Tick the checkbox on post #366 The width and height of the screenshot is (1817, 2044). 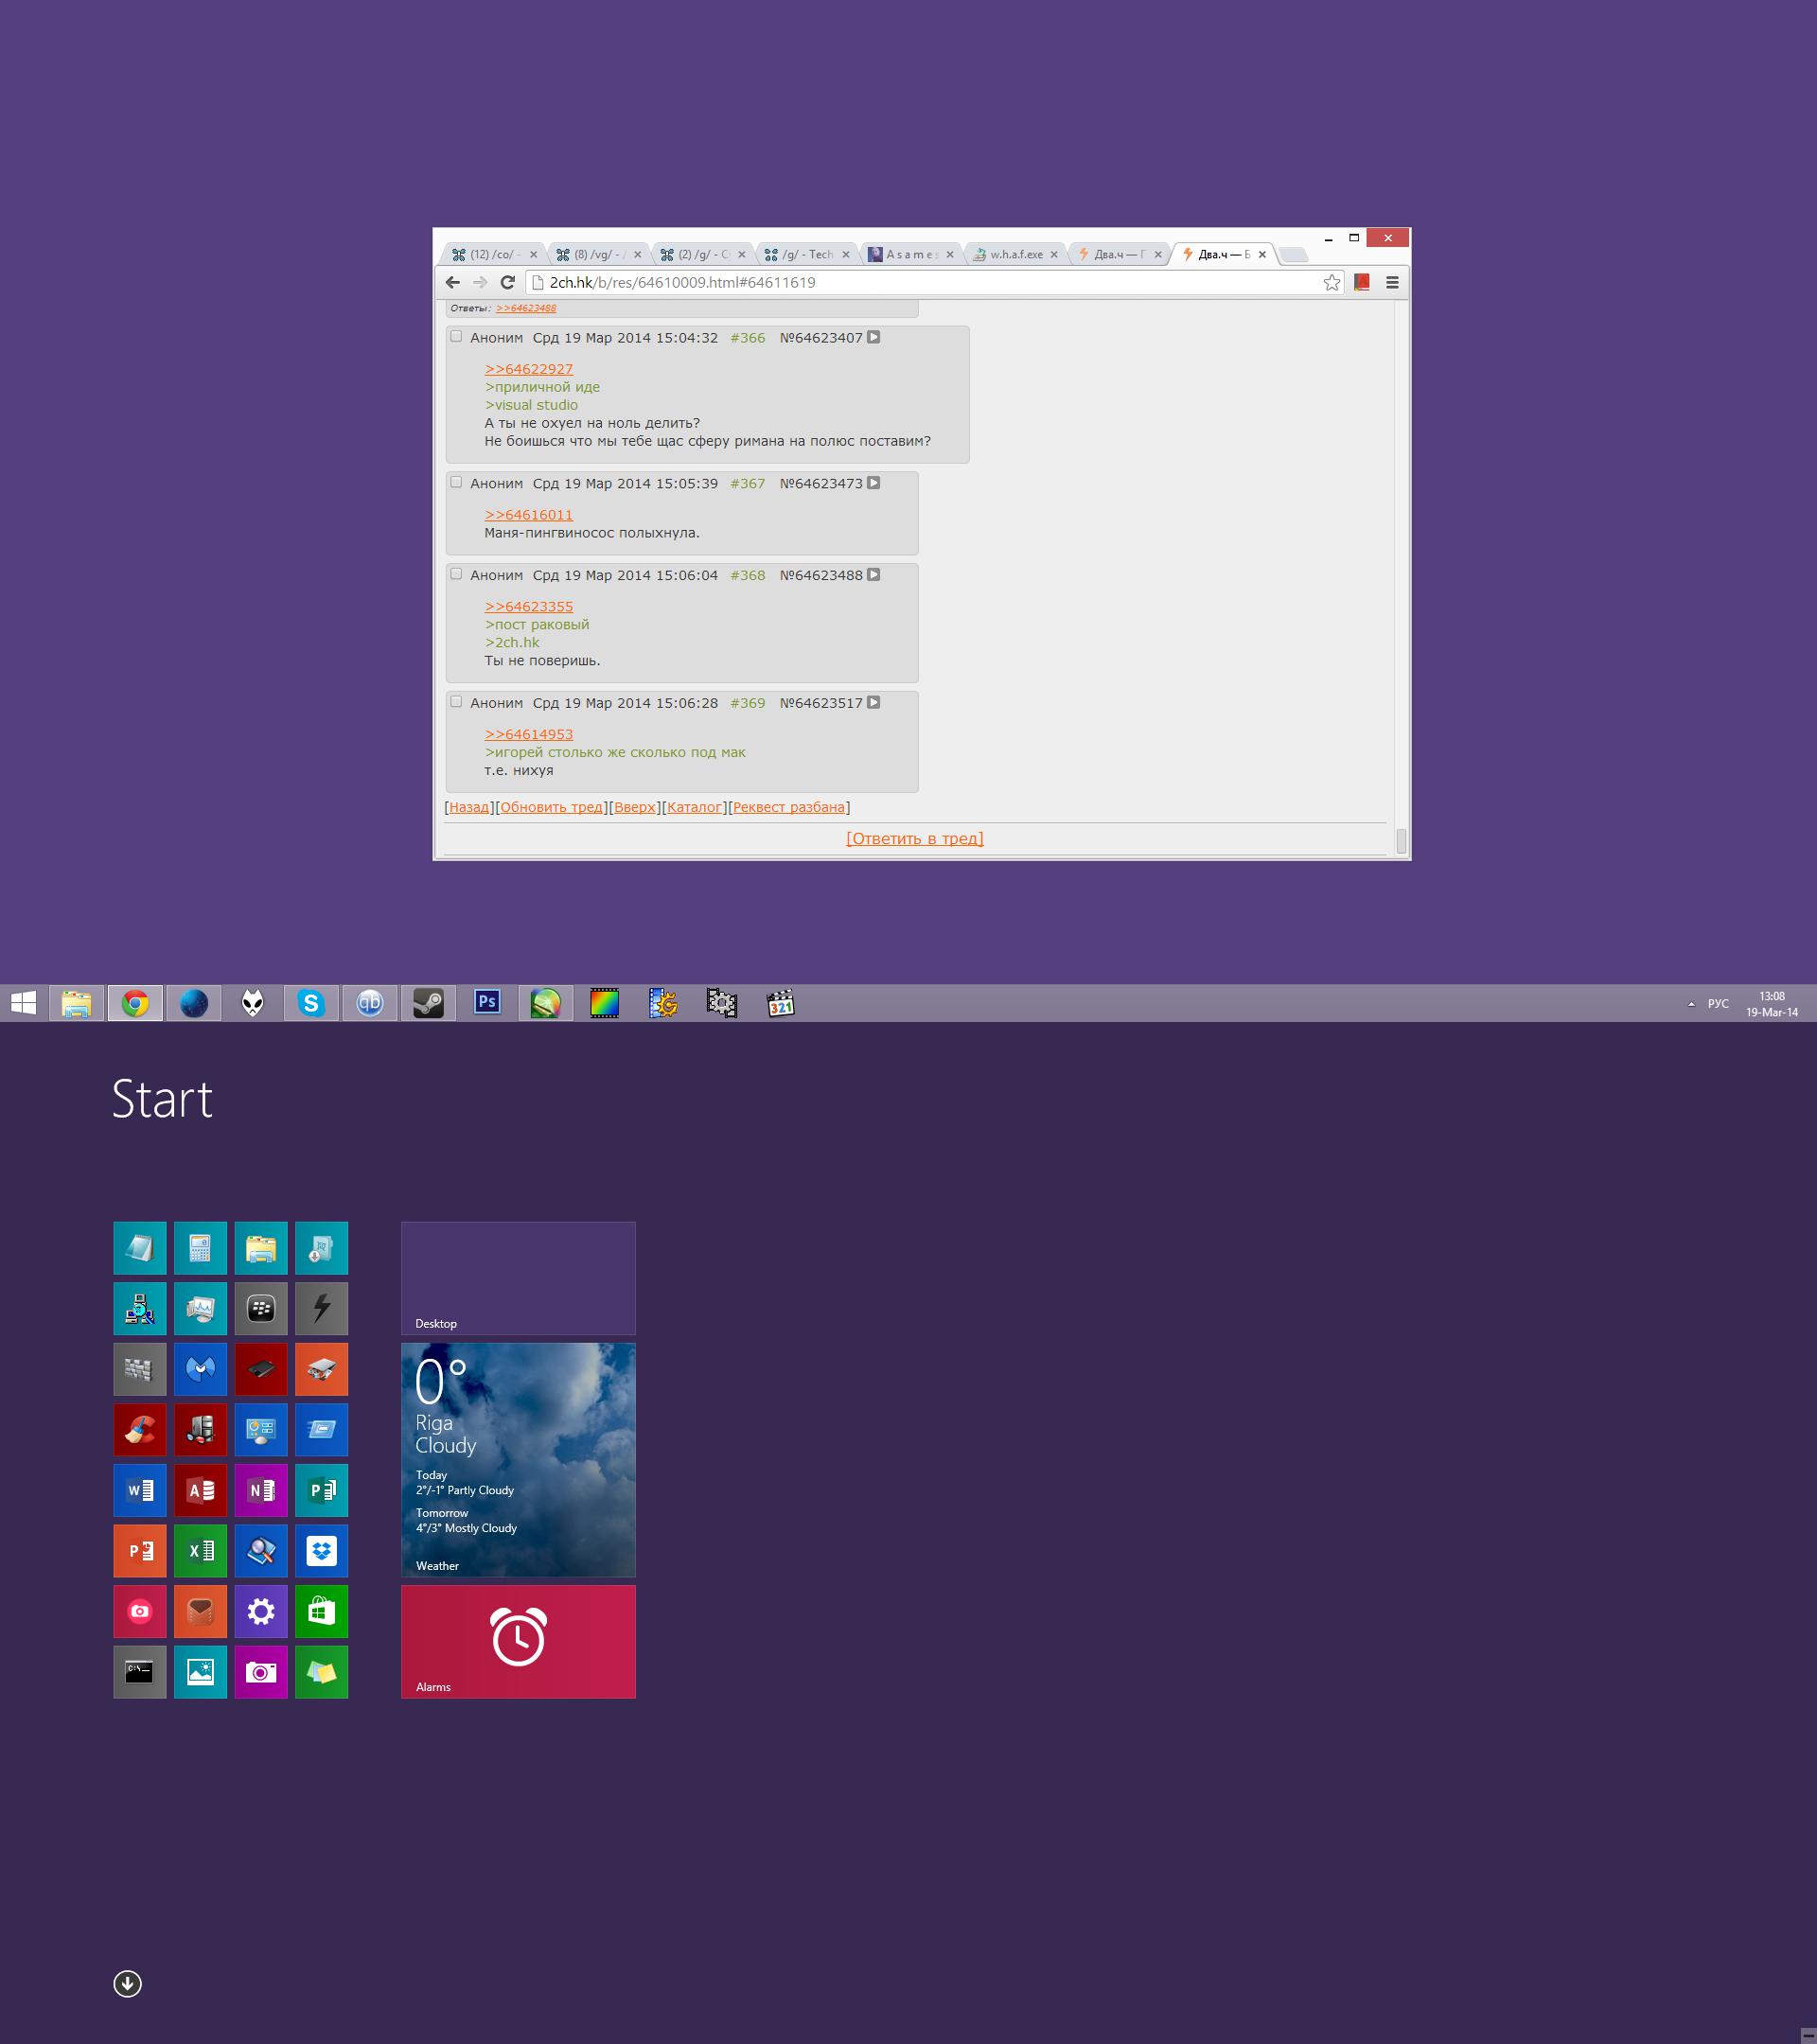pyautogui.click(x=456, y=337)
